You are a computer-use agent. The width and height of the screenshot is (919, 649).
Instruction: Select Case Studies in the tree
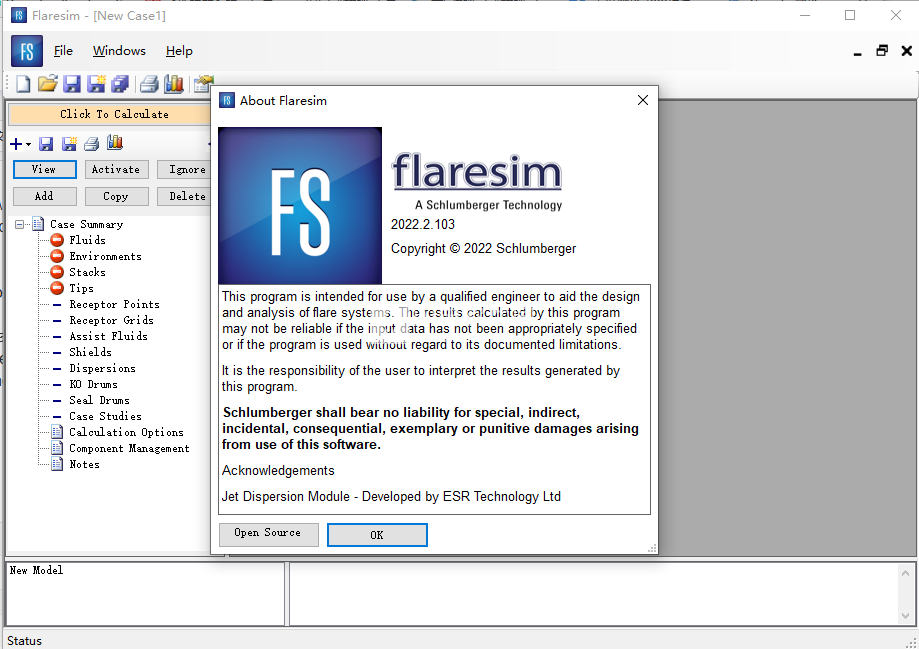click(x=105, y=416)
